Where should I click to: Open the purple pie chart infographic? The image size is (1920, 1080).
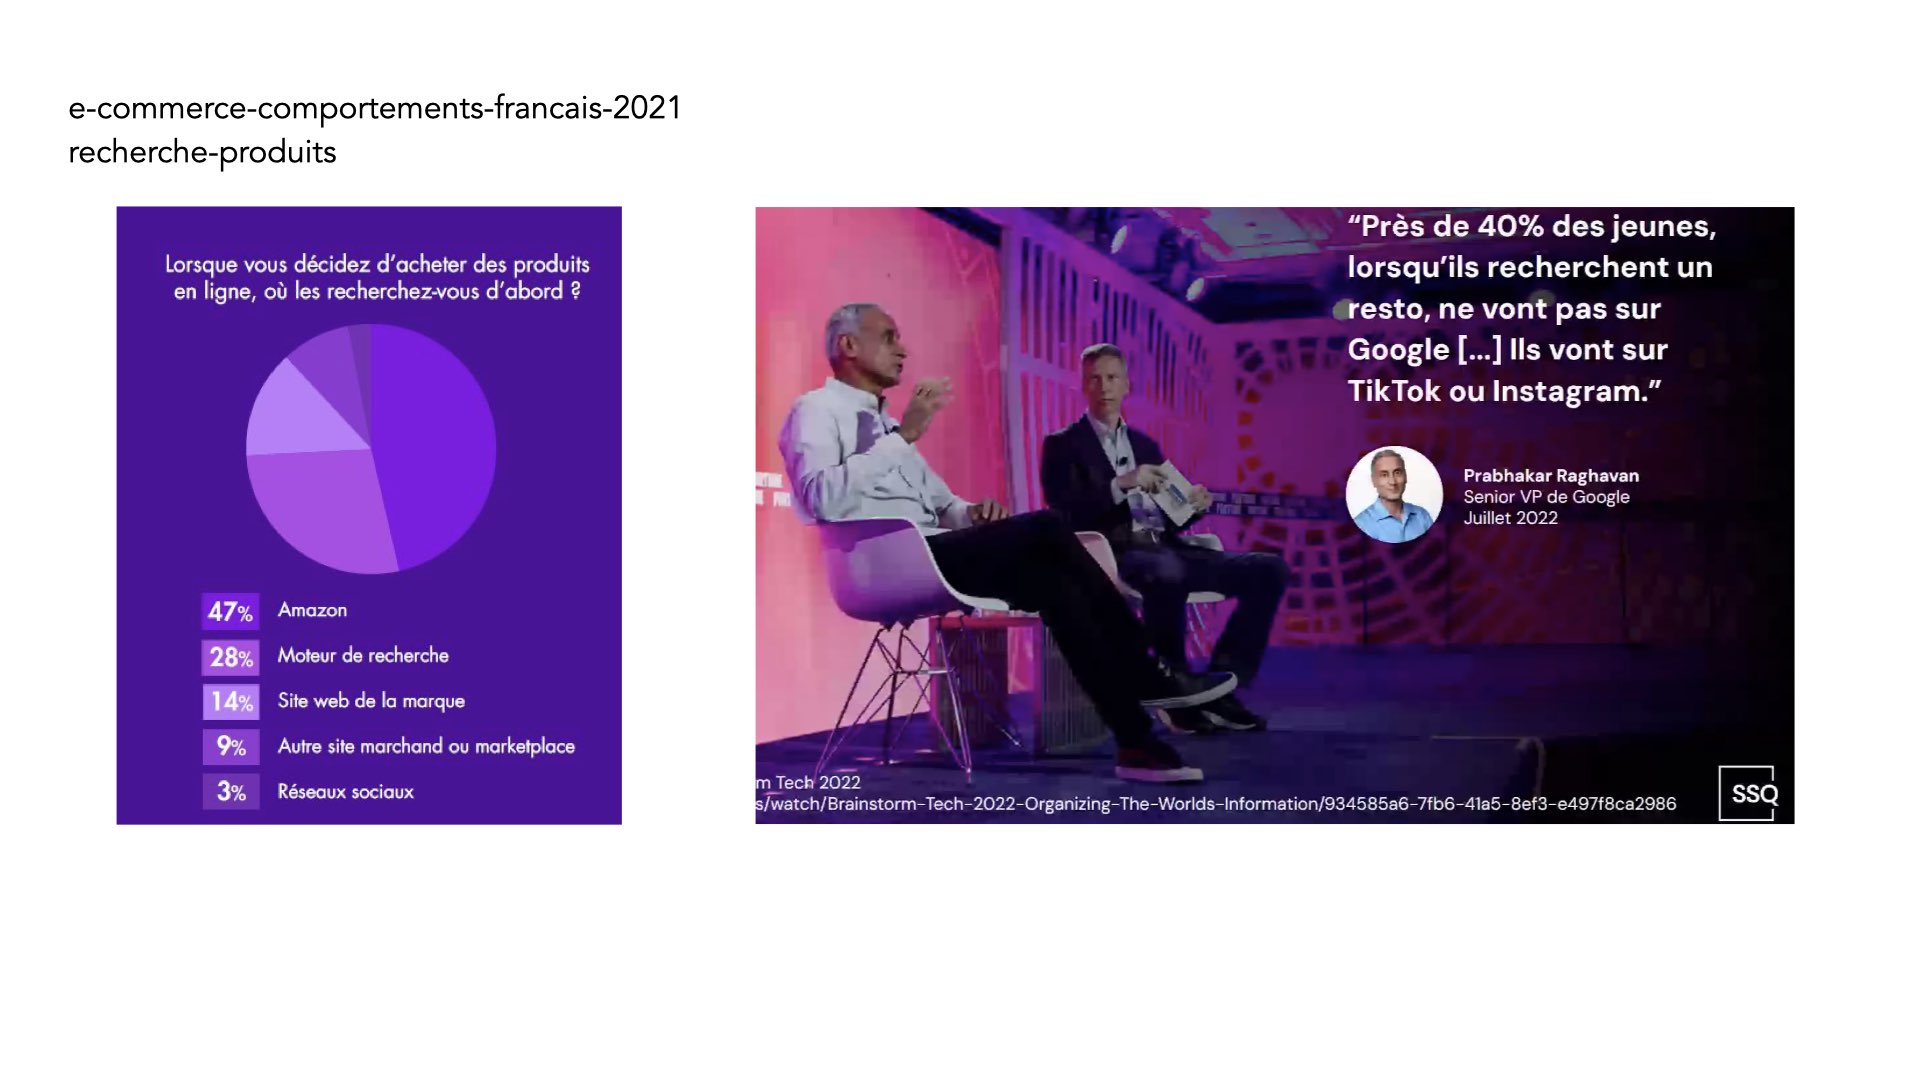point(369,515)
